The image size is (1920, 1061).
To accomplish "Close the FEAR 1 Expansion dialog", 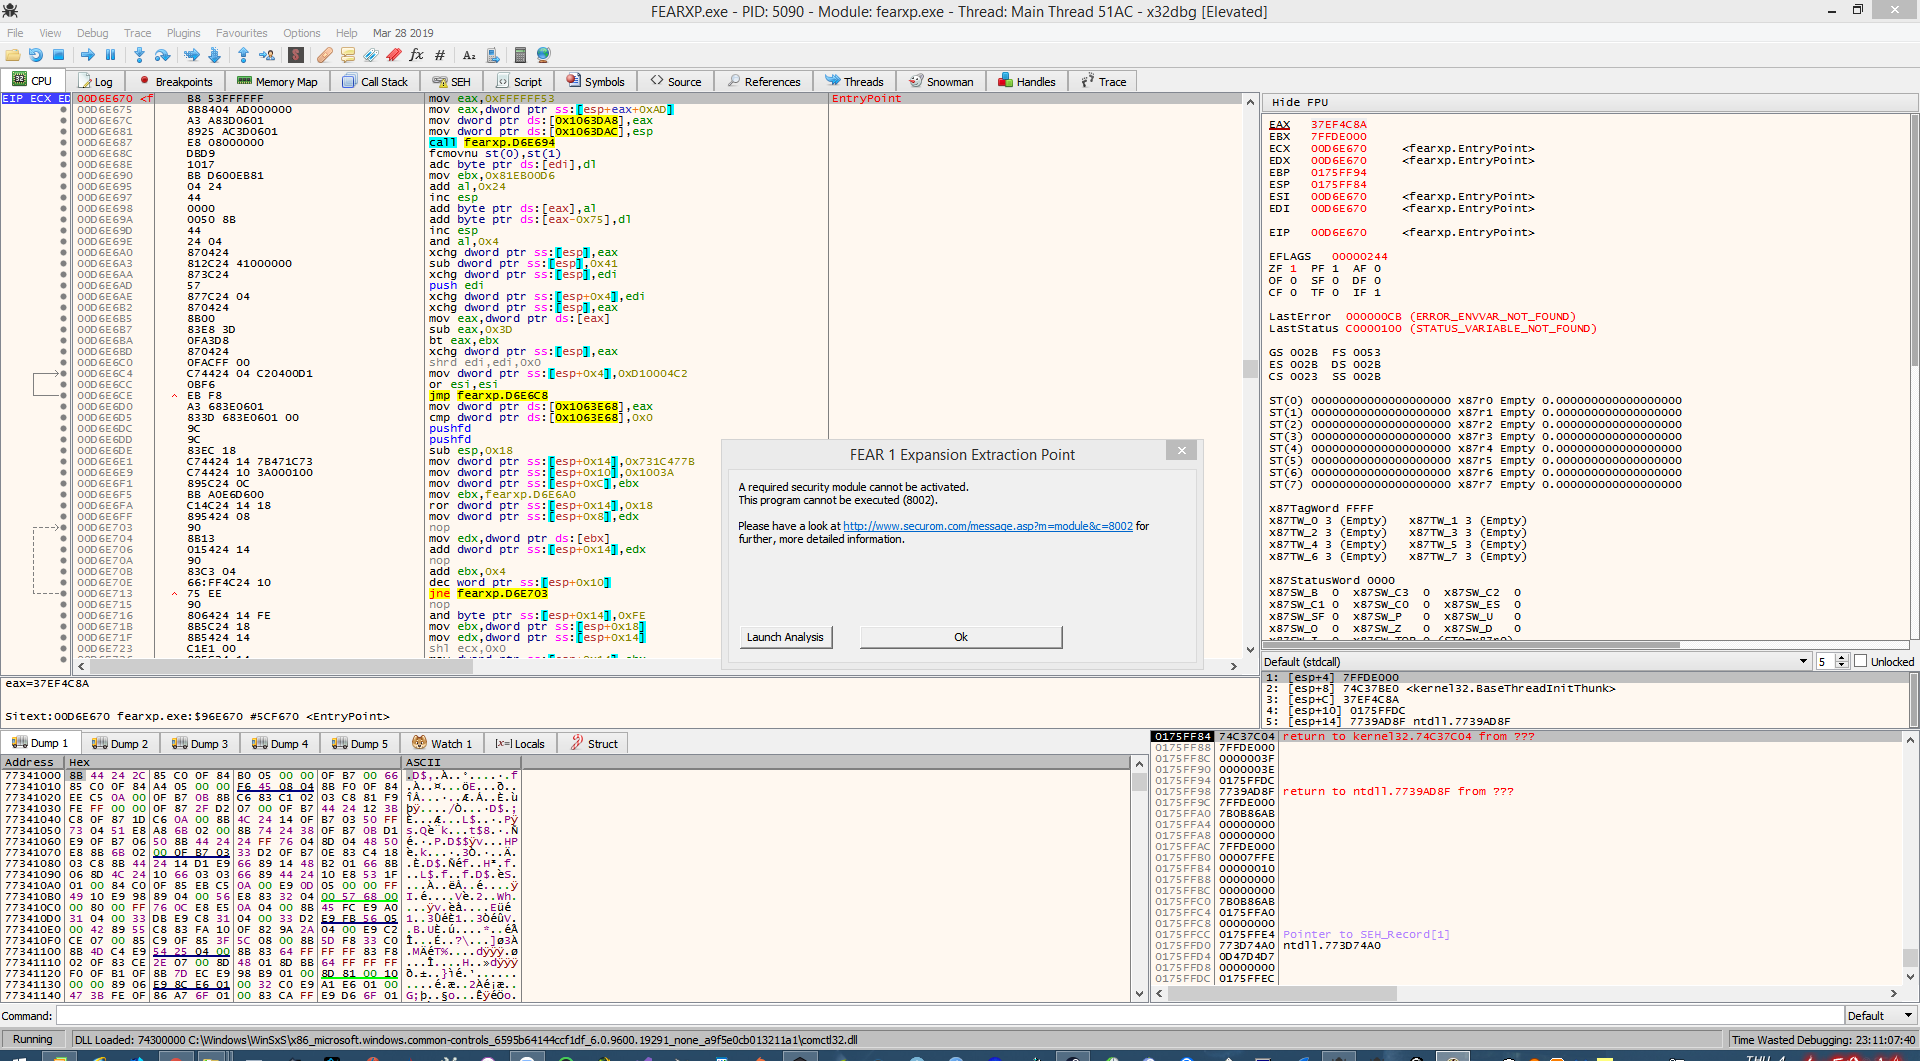I will pyautogui.click(x=1181, y=451).
